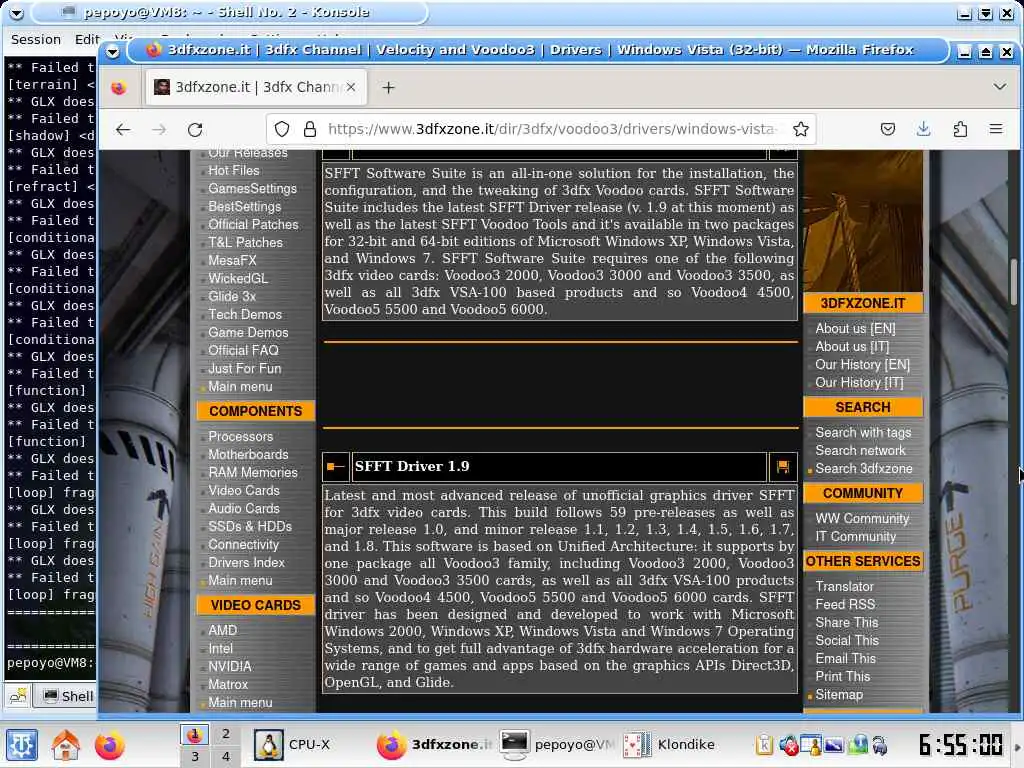Open GamesSettings sidebar link
Viewport: 1024px width, 768px height.
(x=252, y=189)
